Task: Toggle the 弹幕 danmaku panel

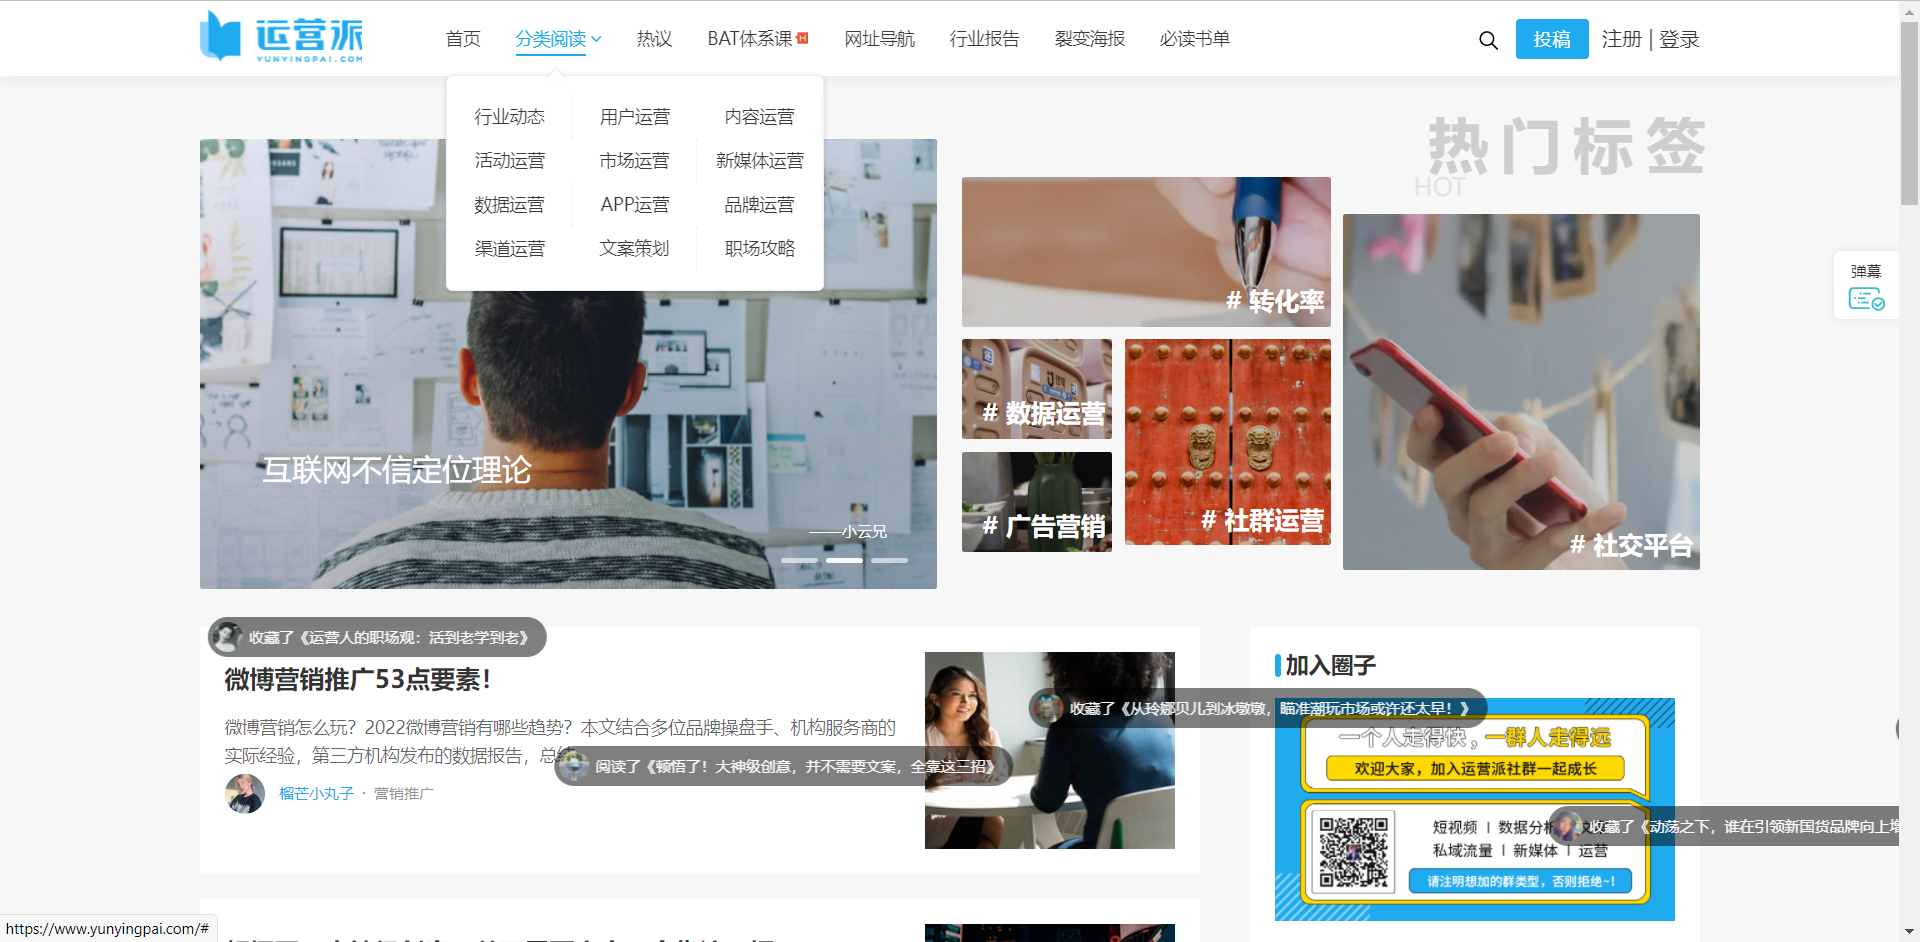Action: 1866,284
